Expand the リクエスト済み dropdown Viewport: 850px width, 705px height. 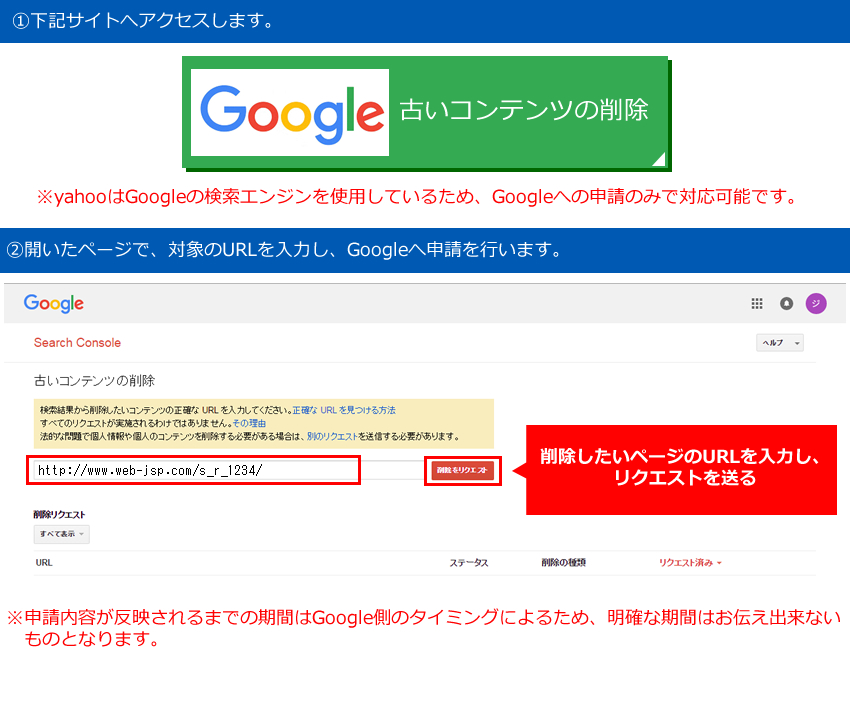pyautogui.click(x=690, y=562)
